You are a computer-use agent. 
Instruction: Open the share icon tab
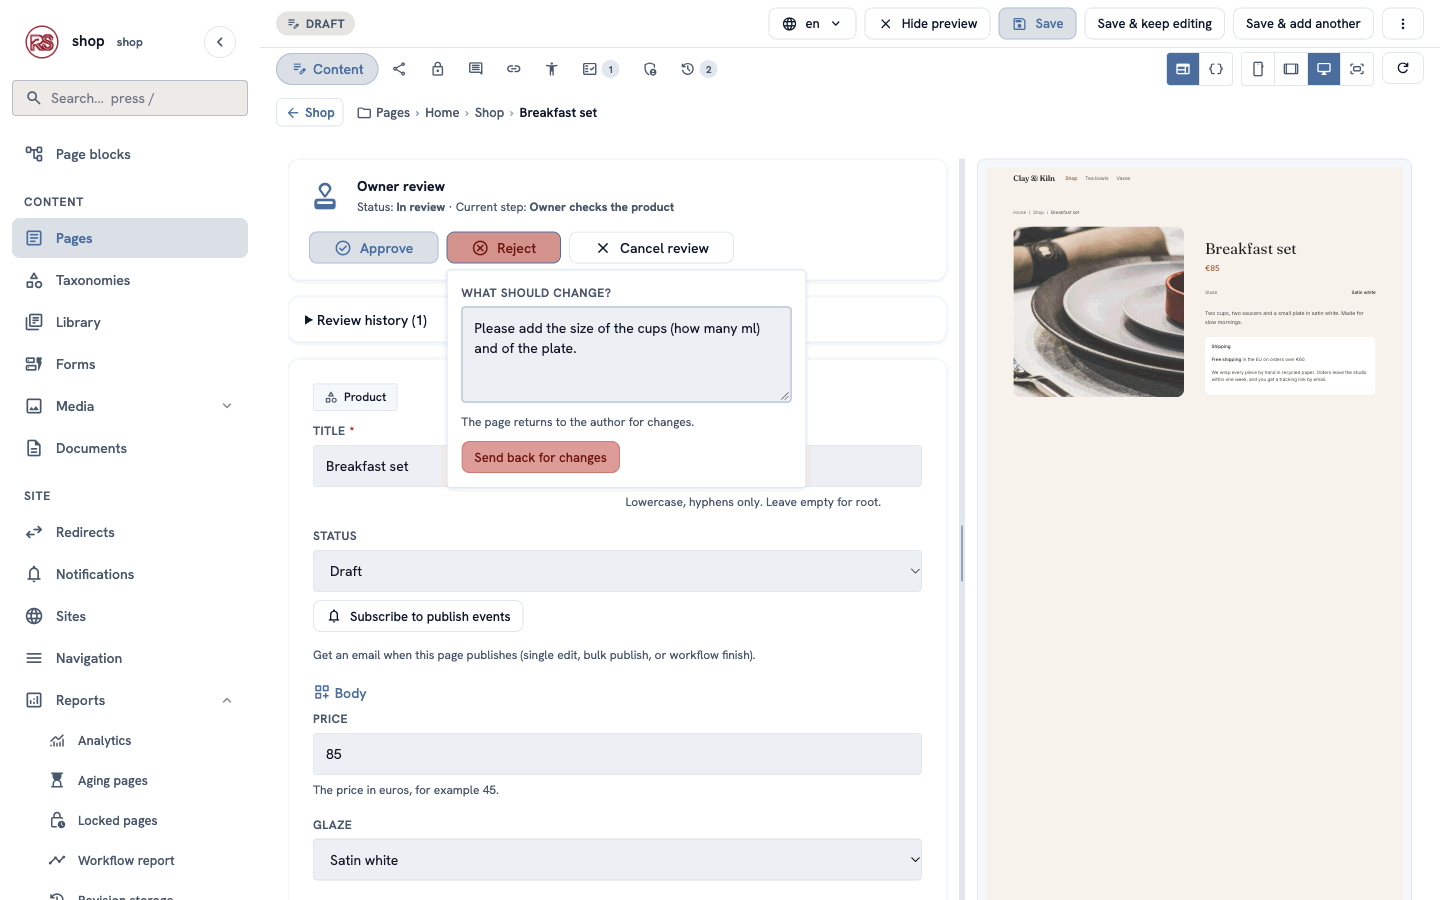tap(399, 69)
